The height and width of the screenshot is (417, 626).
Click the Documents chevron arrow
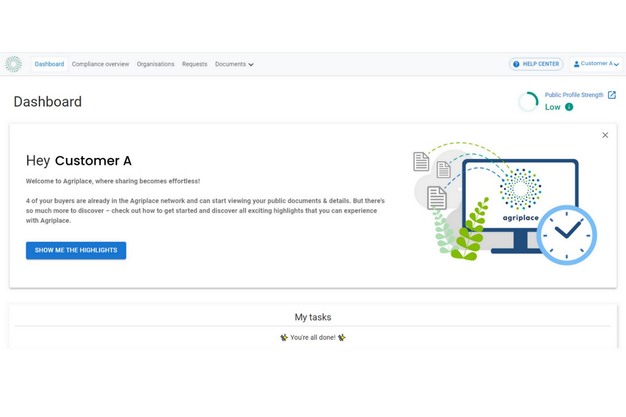(251, 65)
